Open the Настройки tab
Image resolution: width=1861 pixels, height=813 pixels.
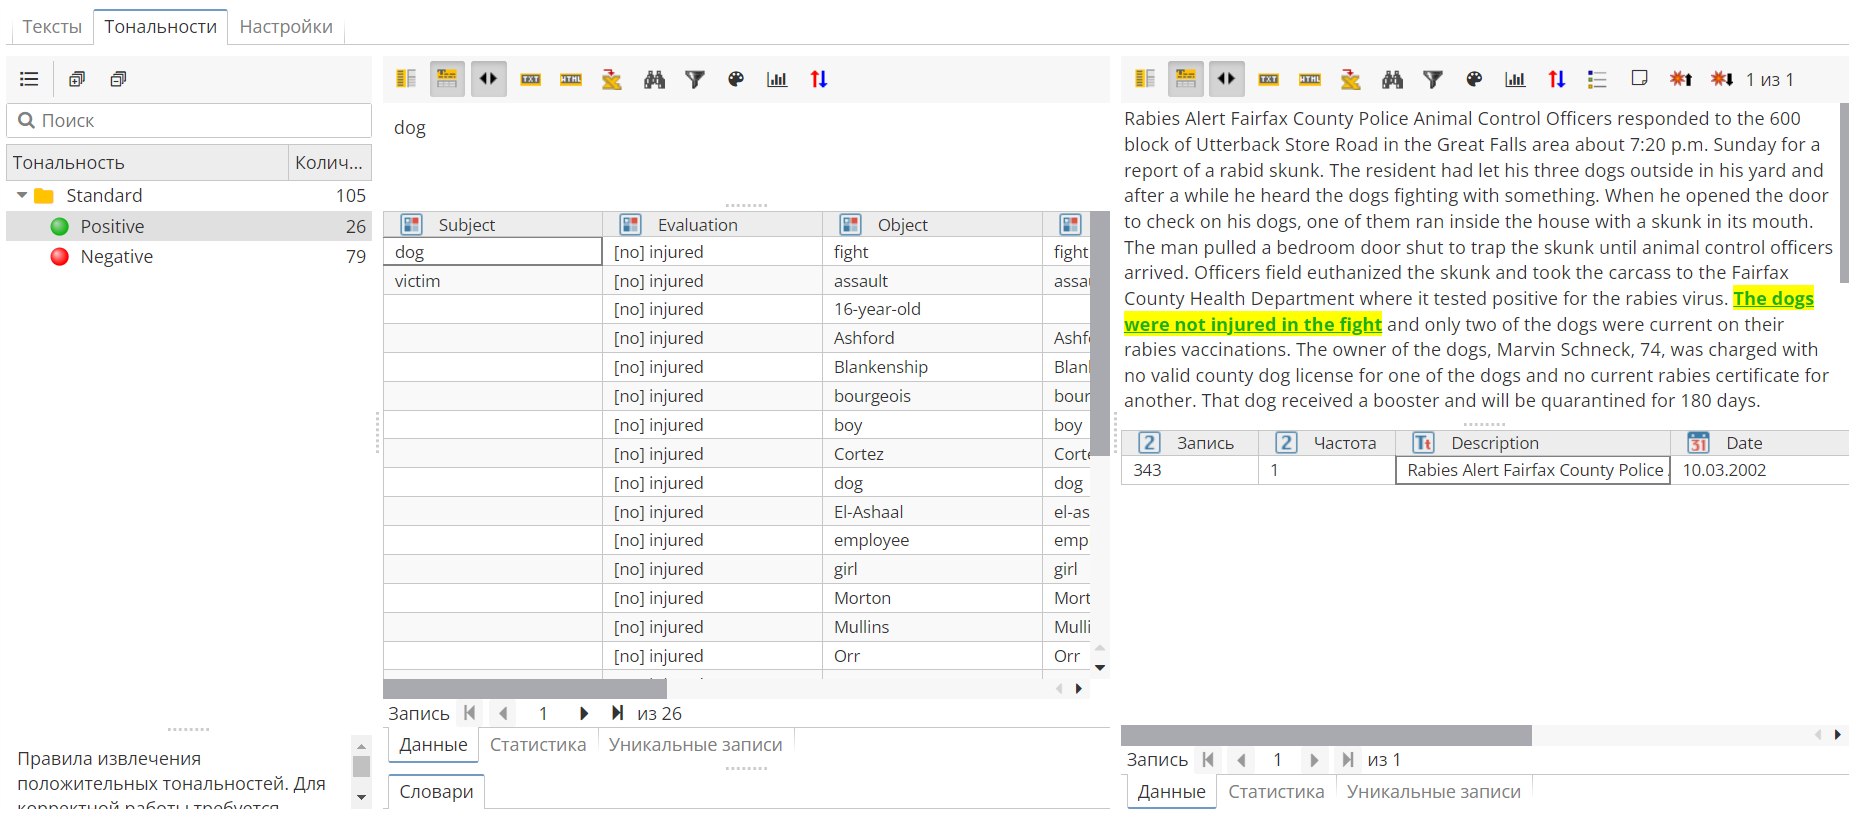click(286, 27)
